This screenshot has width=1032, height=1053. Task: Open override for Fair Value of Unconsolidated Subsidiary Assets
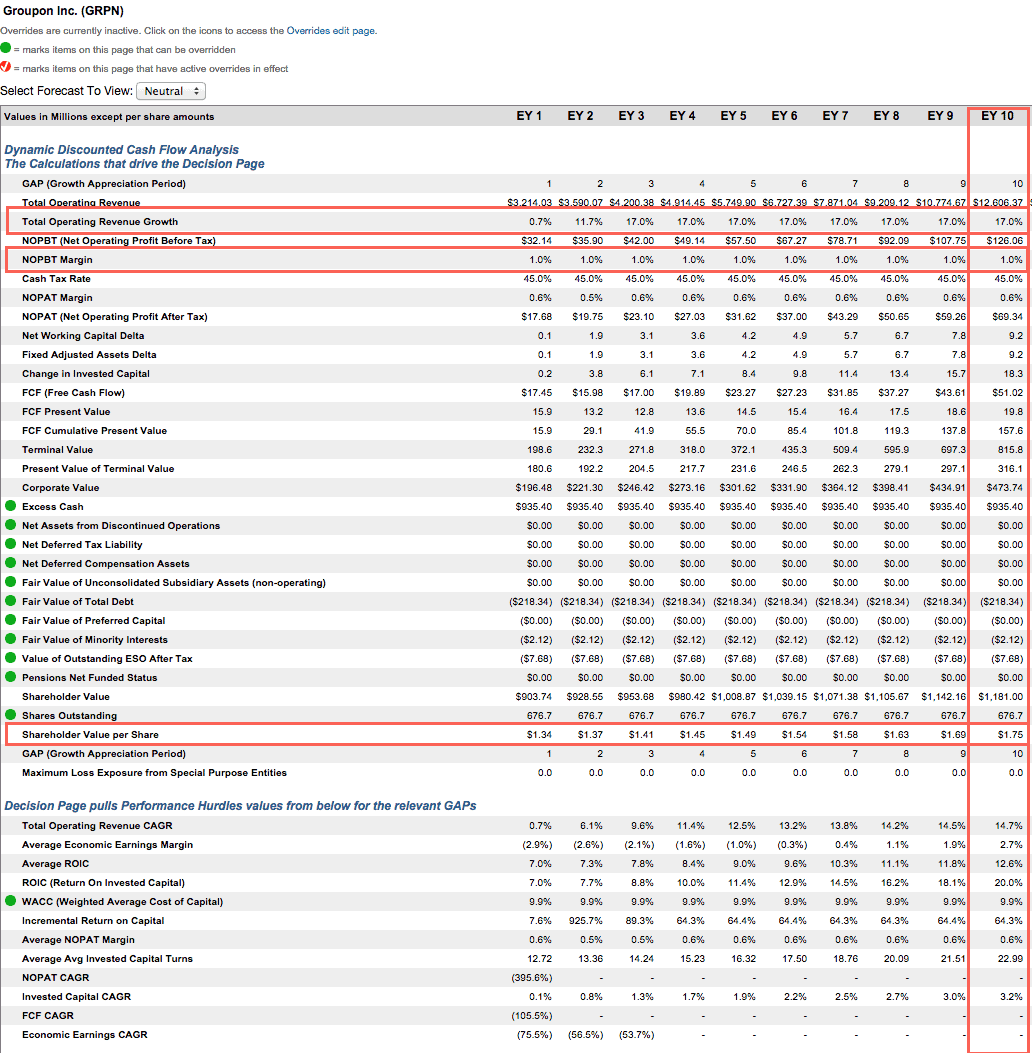pos(11,582)
